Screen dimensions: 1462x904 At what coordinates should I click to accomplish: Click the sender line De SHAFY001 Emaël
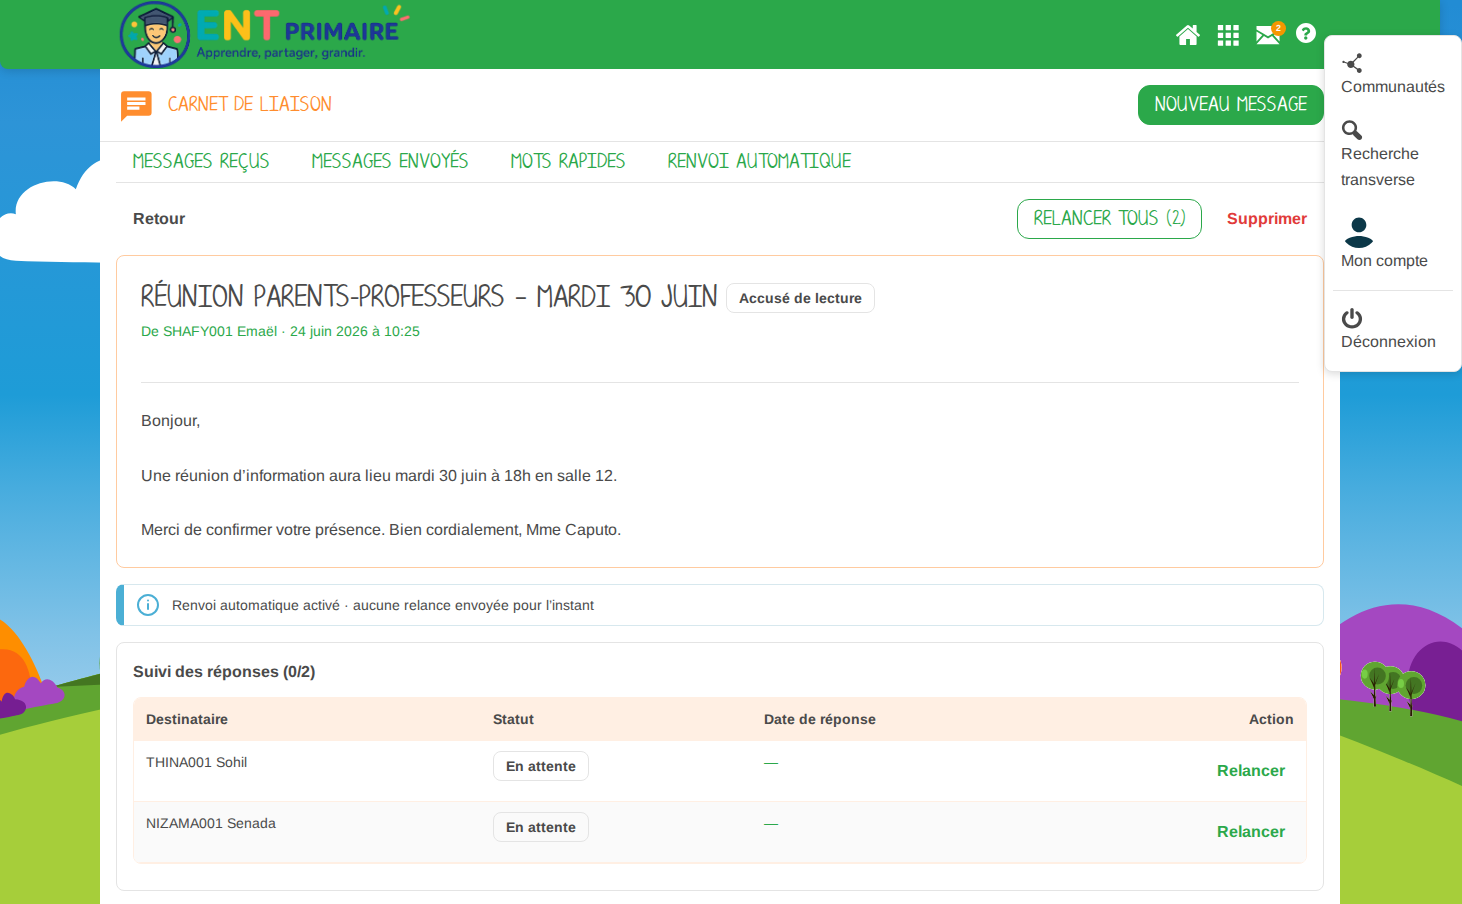[280, 331]
